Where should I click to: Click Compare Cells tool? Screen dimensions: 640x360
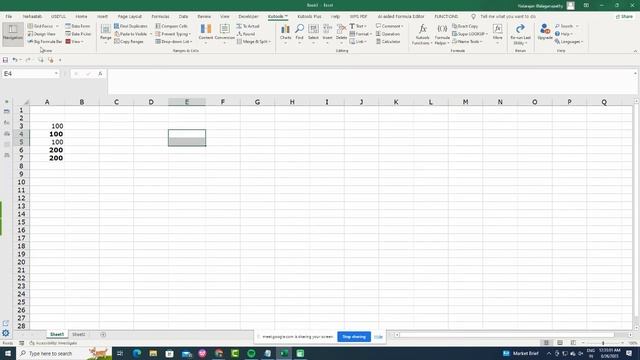point(171,26)
